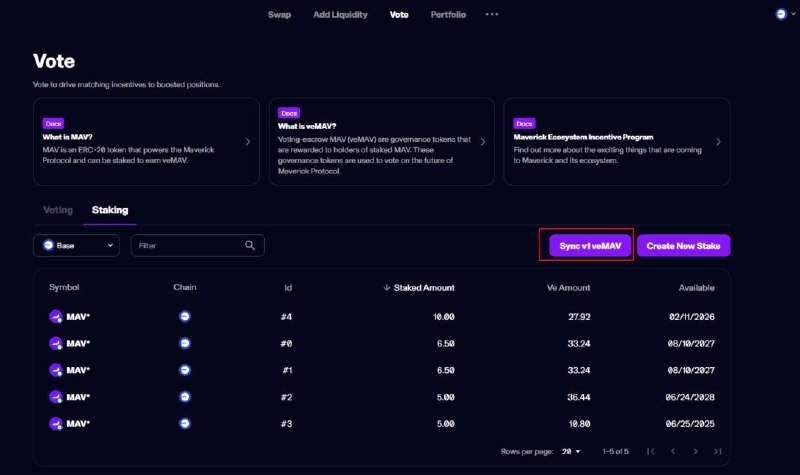Click Ve Amount 10.80
The height and width of the screenshot is (475, 800).
pos(580,424)
